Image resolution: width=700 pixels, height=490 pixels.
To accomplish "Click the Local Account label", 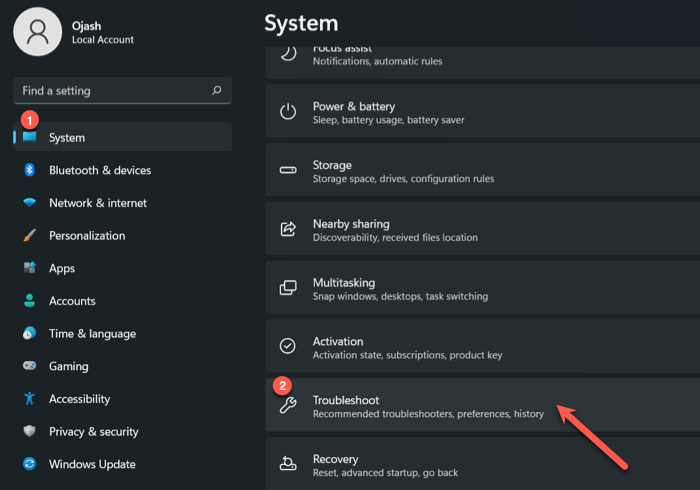I will click(103, 40).
